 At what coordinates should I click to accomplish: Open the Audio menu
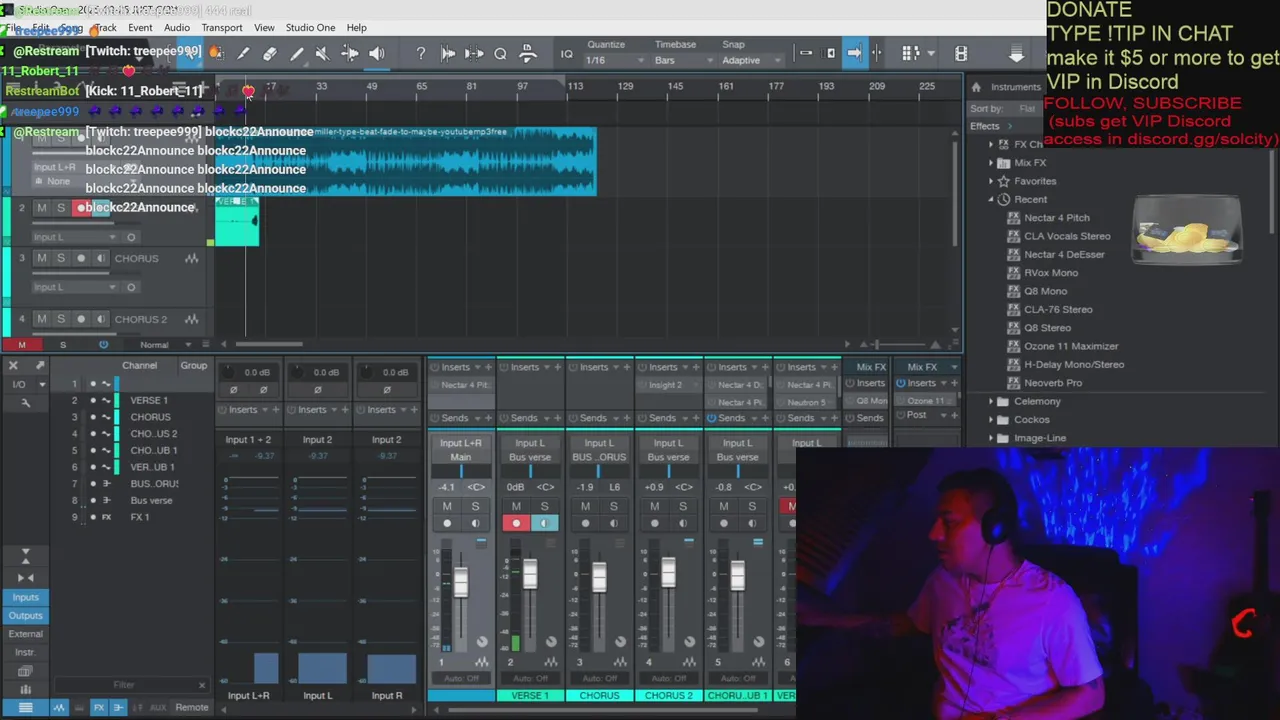(x=177, y=27)
